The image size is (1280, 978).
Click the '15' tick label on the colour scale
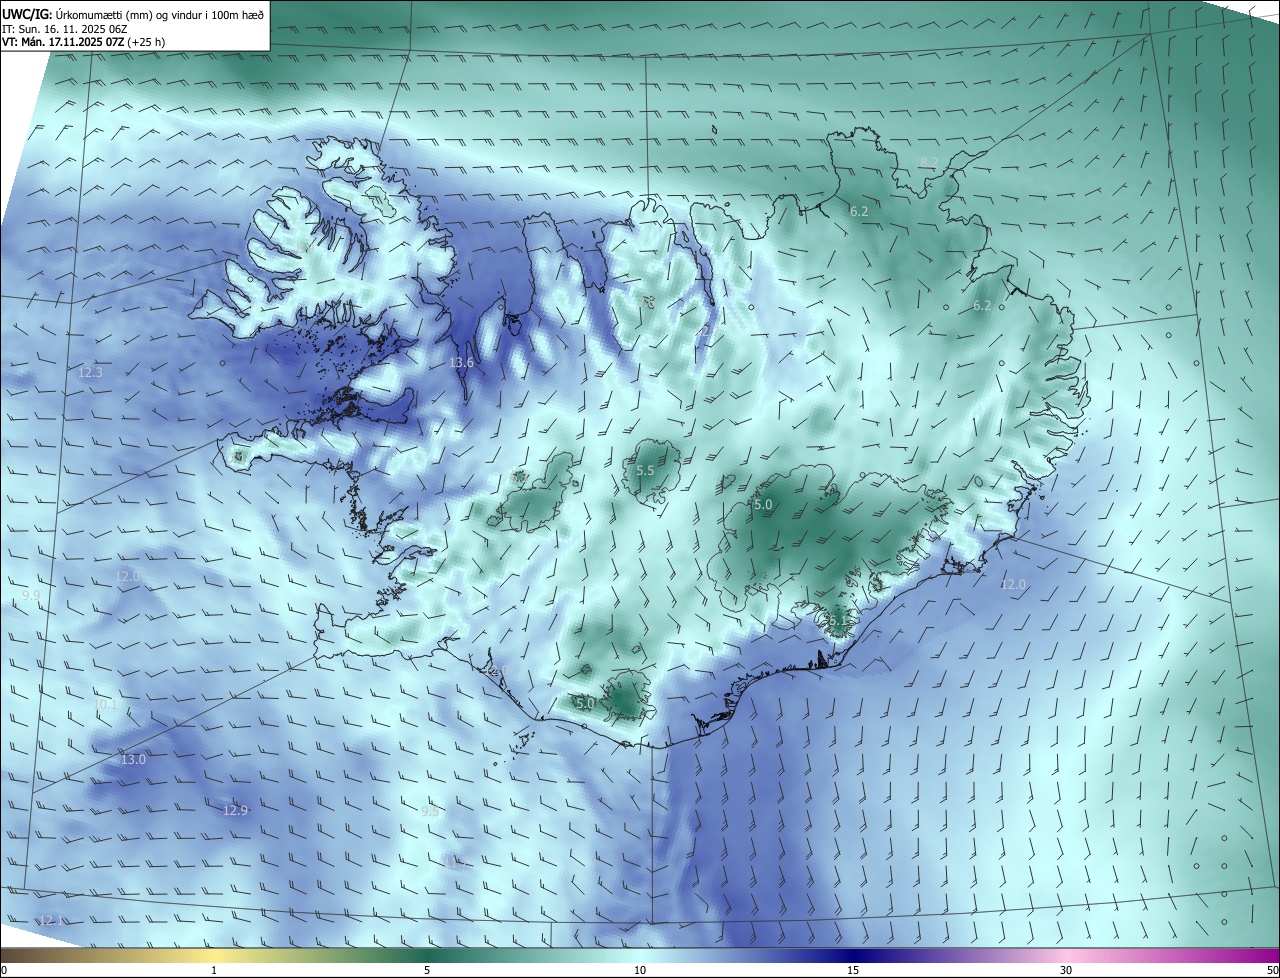pyautogui.click(x=853, y=970)
